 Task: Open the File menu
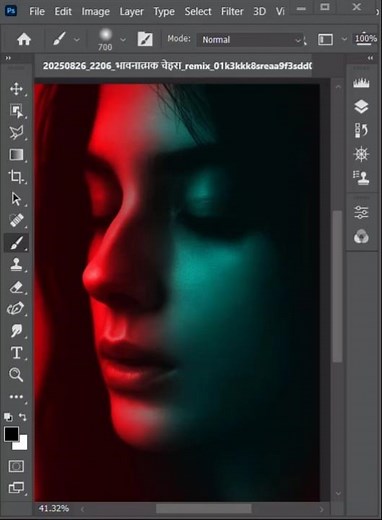(37, 12)
